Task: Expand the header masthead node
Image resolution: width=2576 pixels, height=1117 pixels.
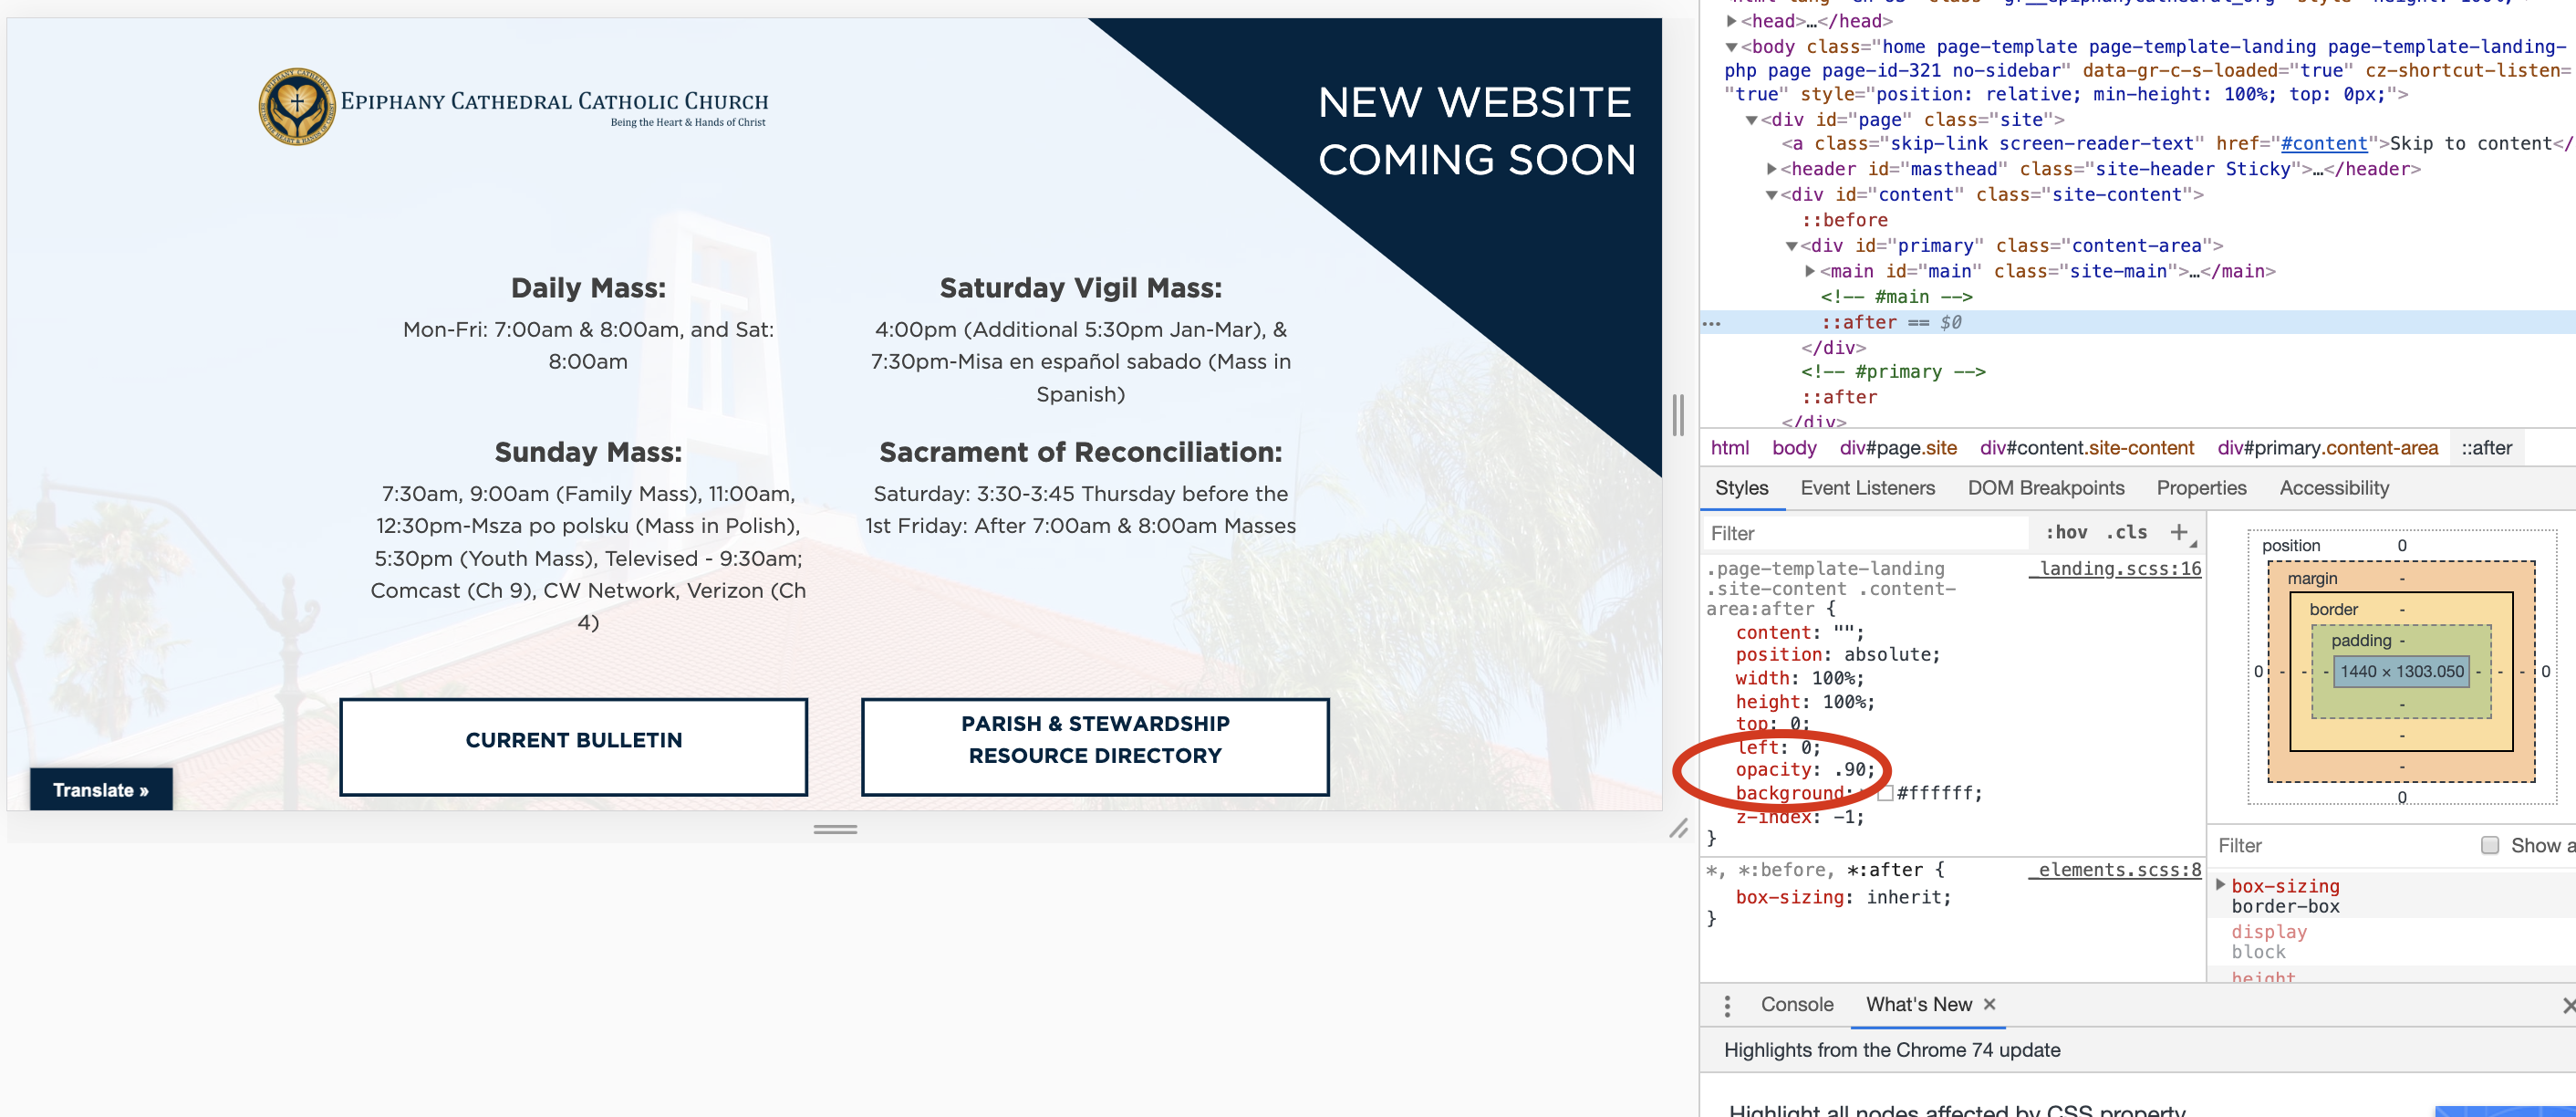Action: [x=1771, y=169]
